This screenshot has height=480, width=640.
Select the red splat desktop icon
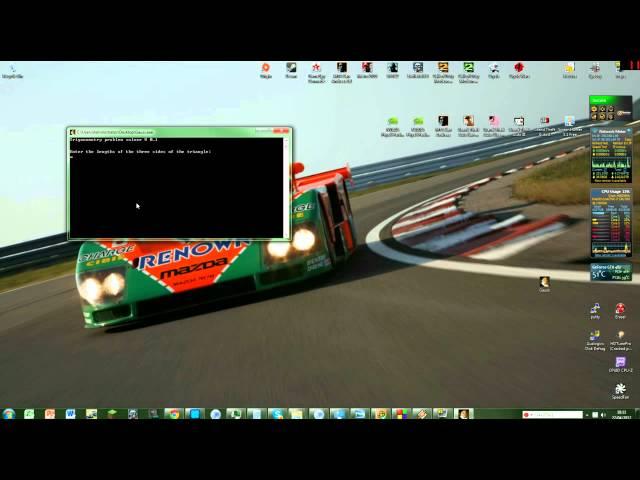point(519,71)
